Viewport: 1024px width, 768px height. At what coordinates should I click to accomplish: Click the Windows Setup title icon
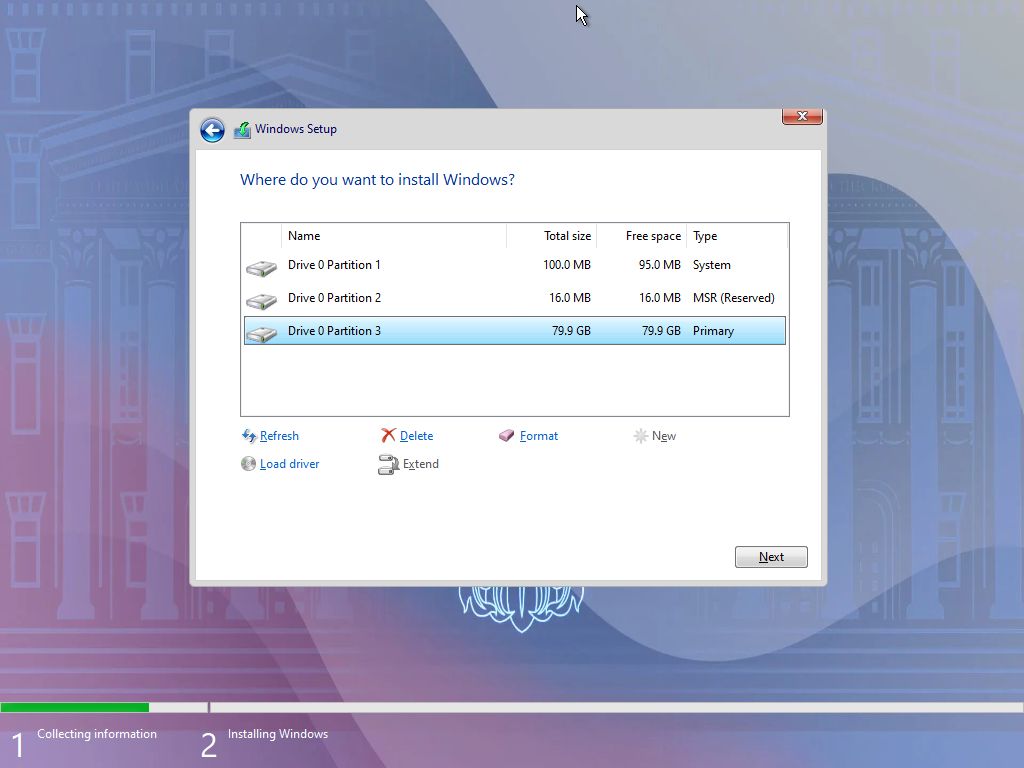(242, 130)
